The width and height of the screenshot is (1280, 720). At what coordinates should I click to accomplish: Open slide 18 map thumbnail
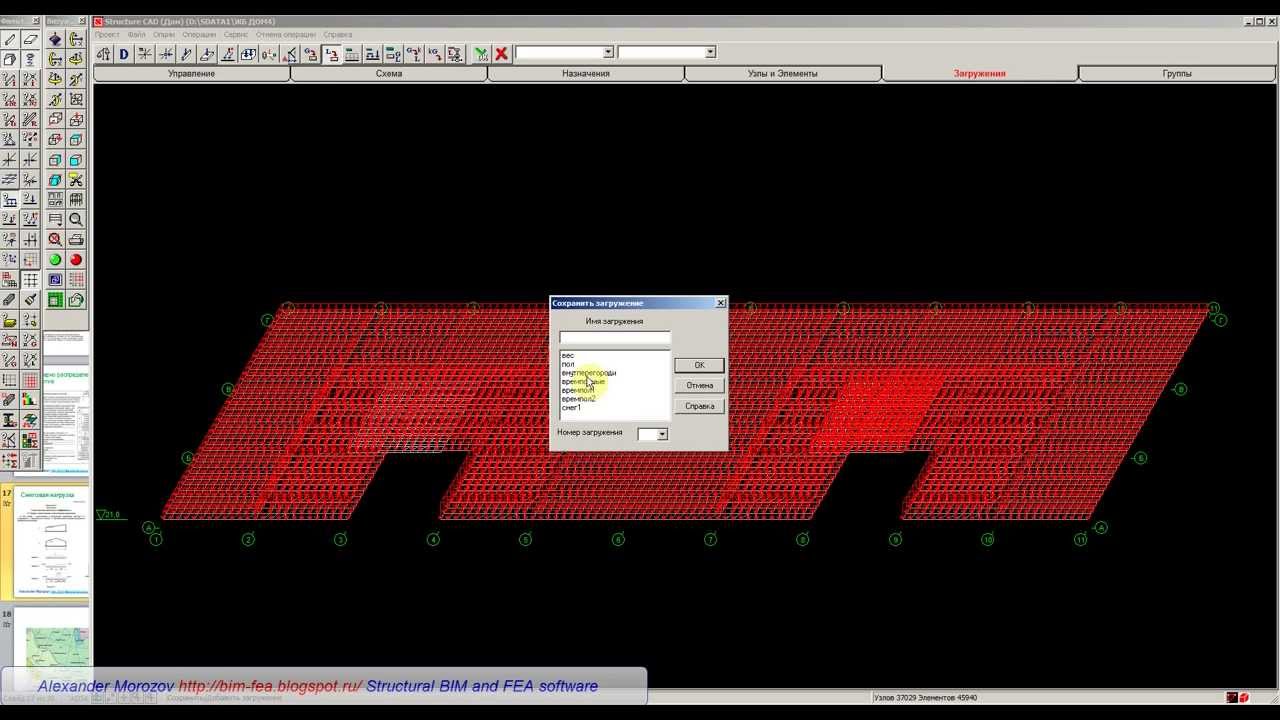click(51, 642)
